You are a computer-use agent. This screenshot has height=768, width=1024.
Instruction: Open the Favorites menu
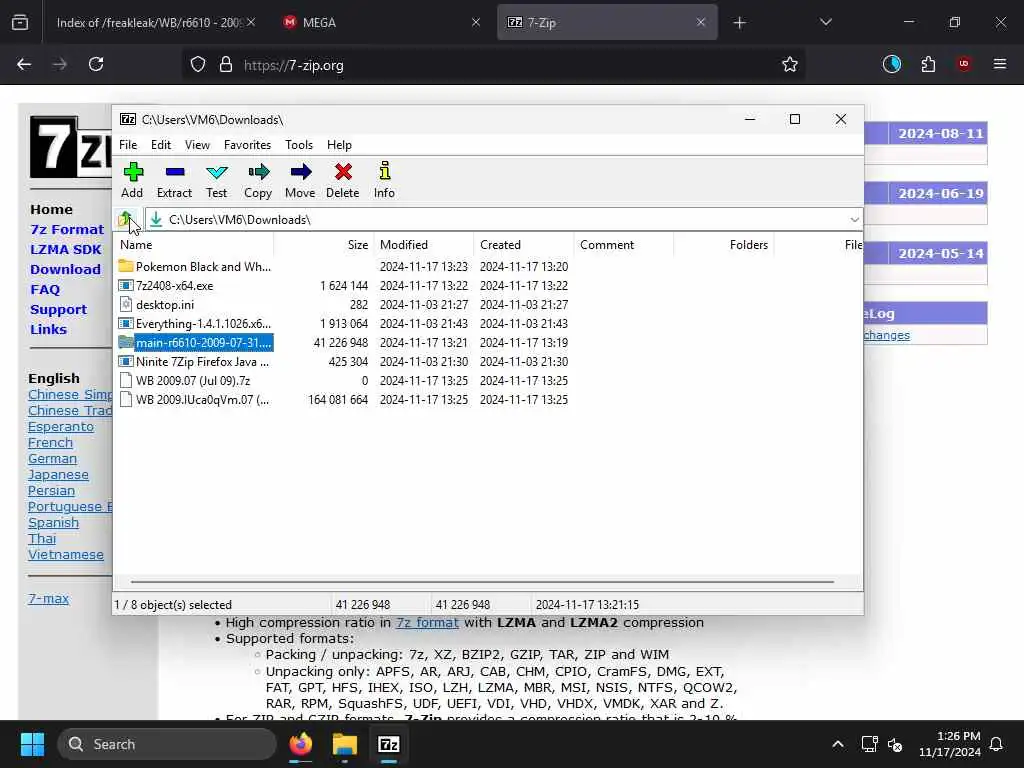pos(247,144)
